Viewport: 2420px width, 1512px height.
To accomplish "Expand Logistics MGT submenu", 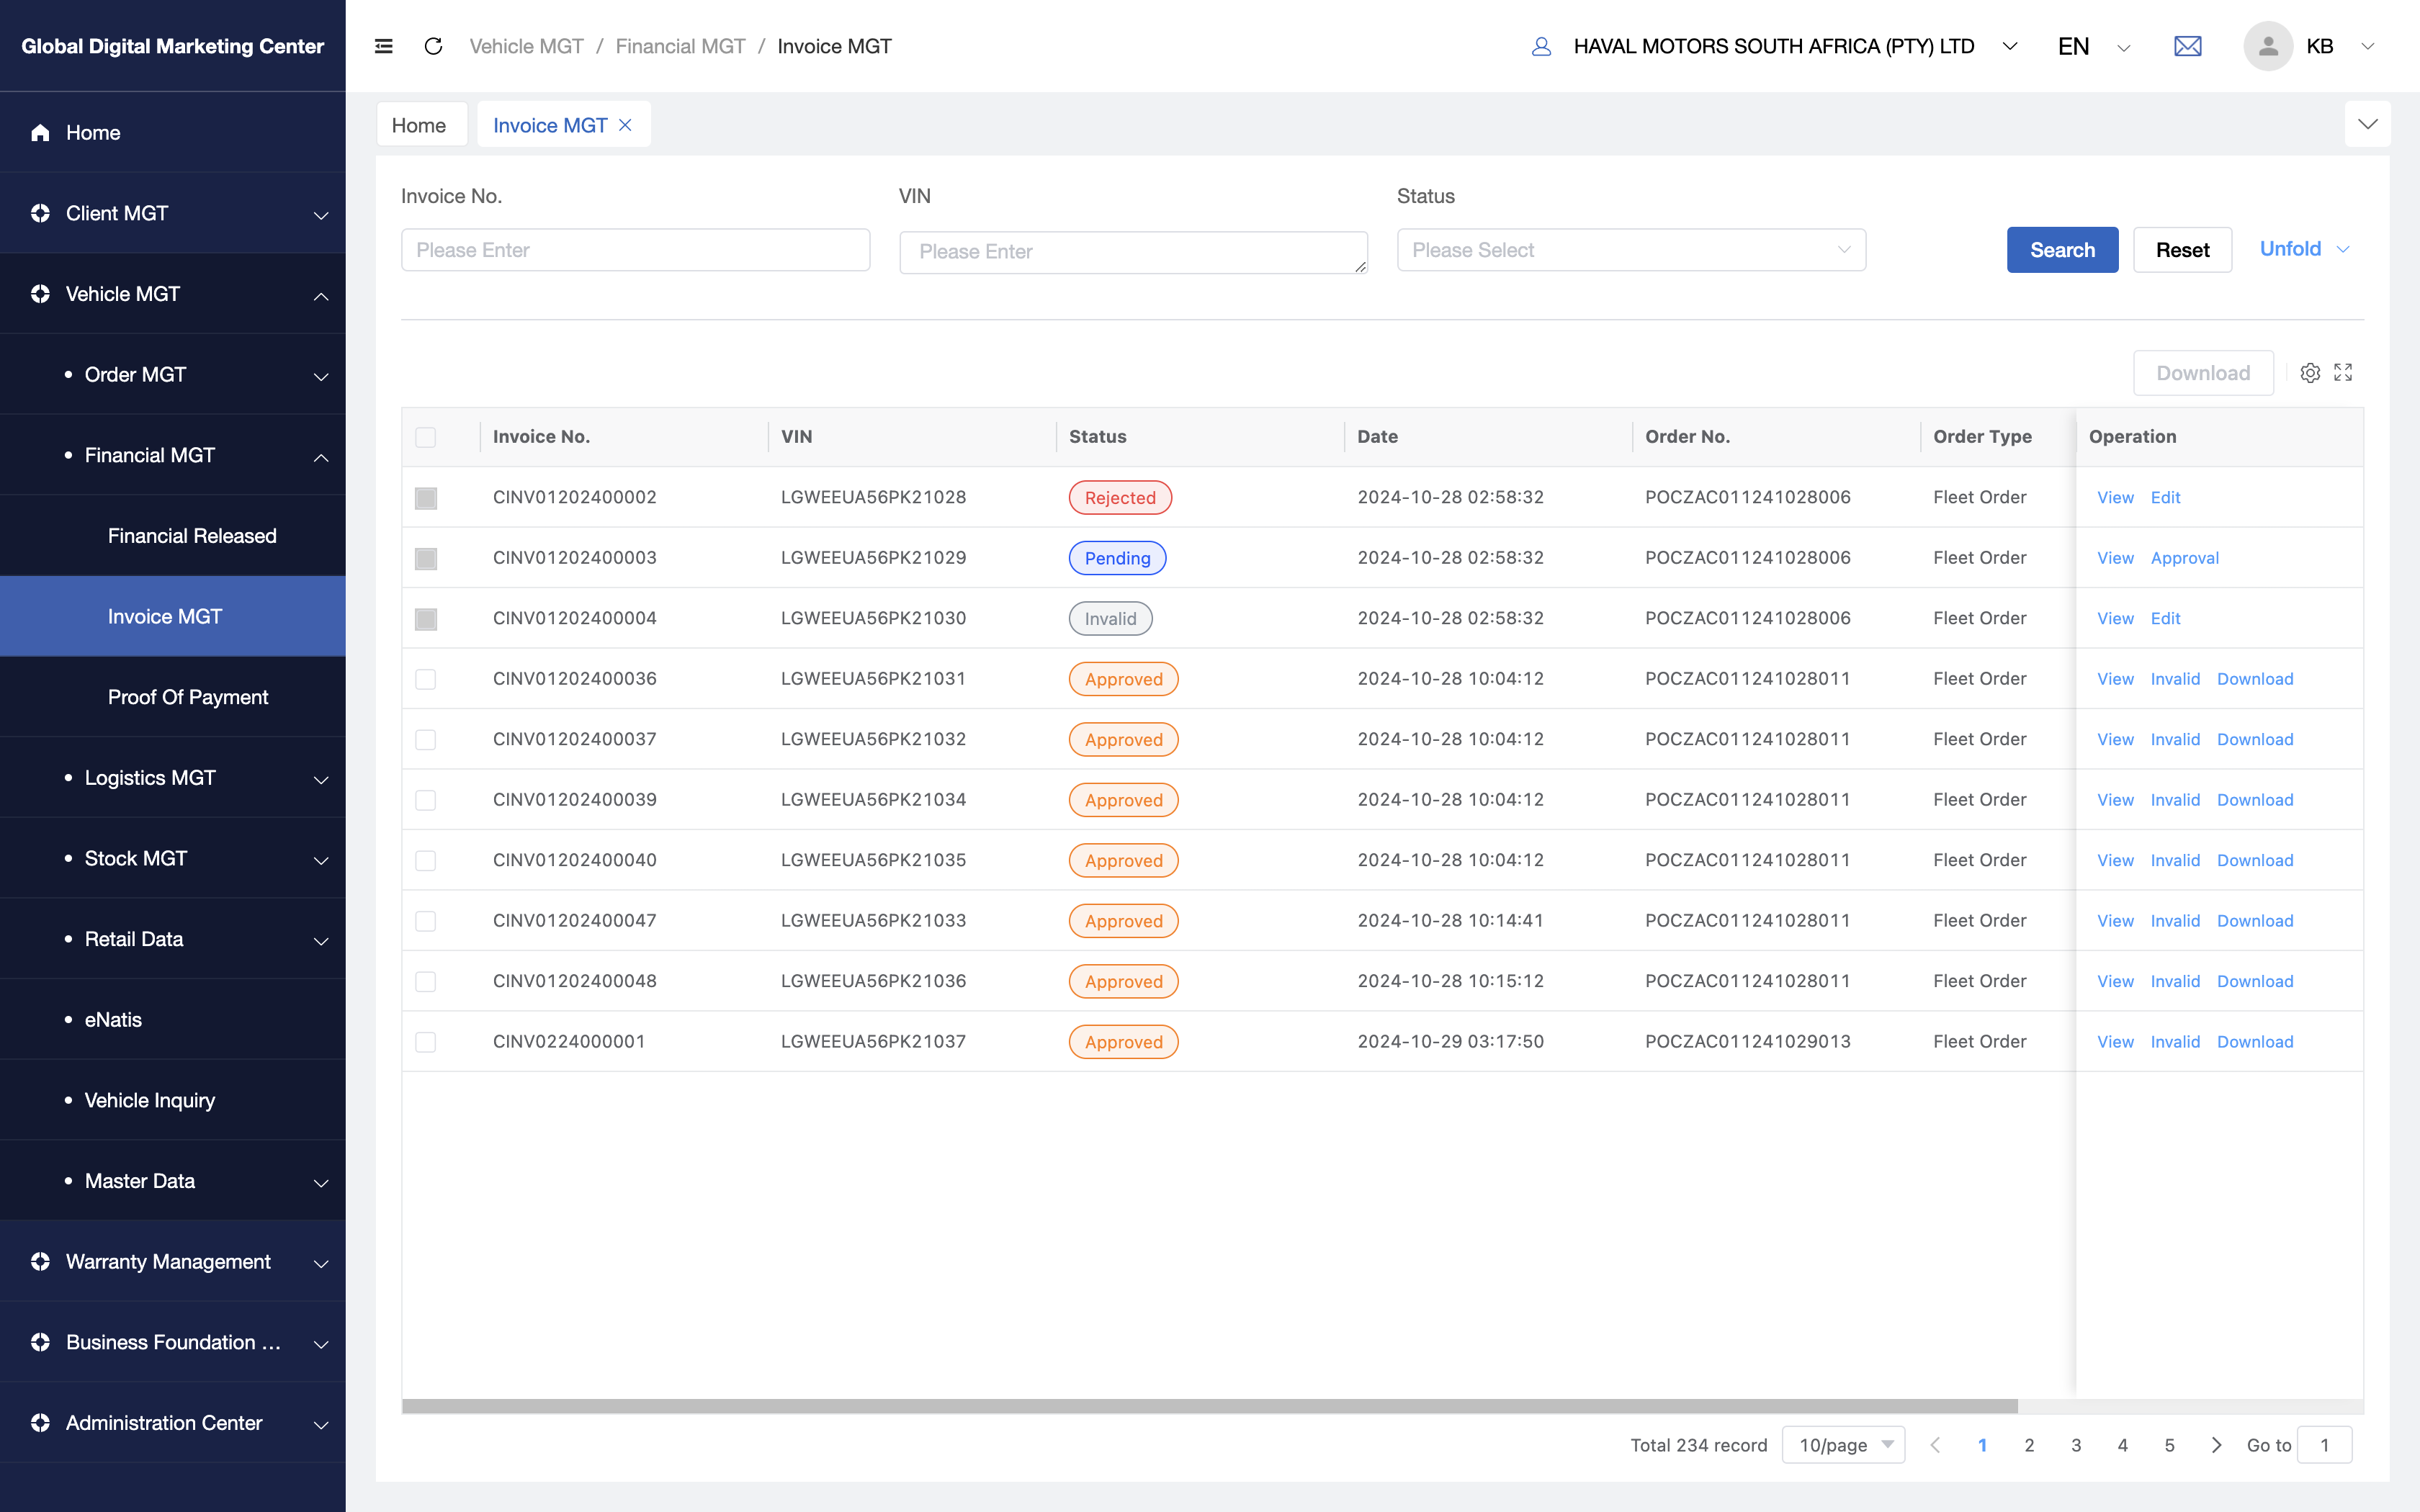I will pyautogui.click(x=173, y=778).
